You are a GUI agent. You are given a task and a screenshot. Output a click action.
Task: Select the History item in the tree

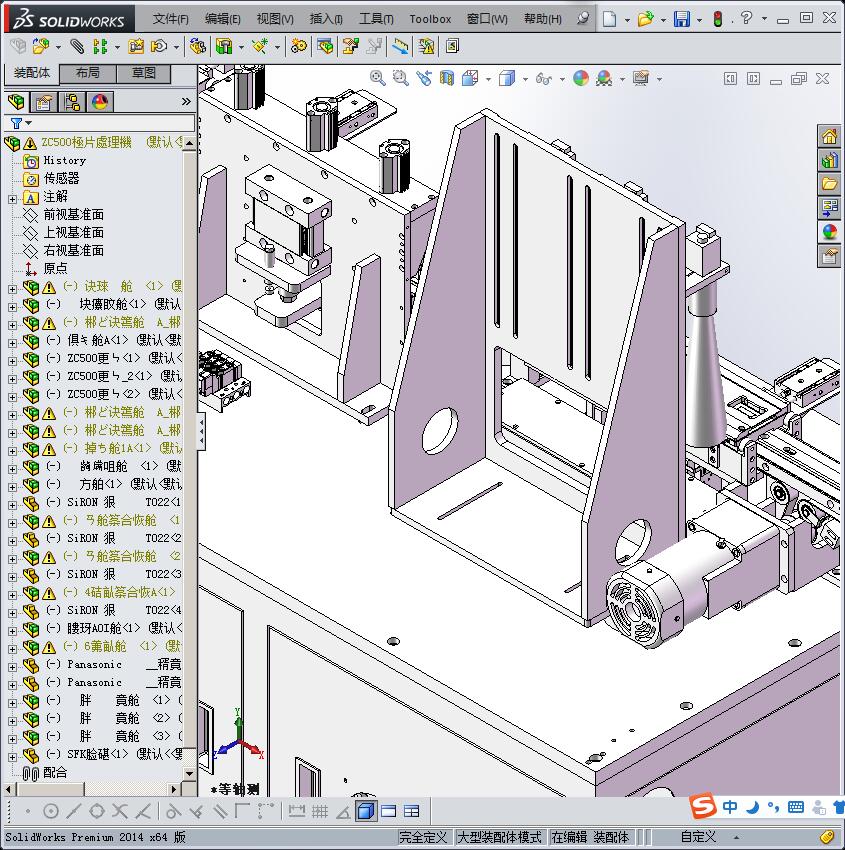(64, 160)
